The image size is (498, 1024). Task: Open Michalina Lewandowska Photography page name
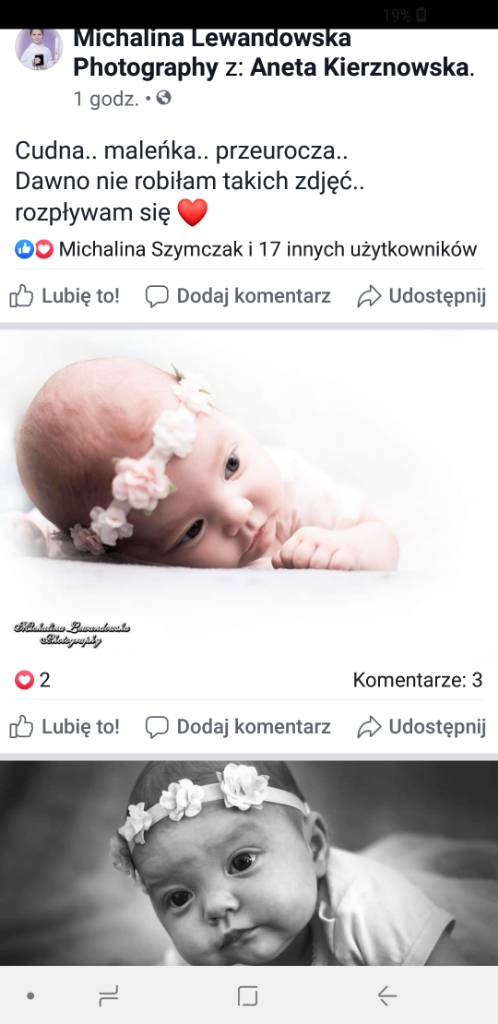click(x=212, y=52)
